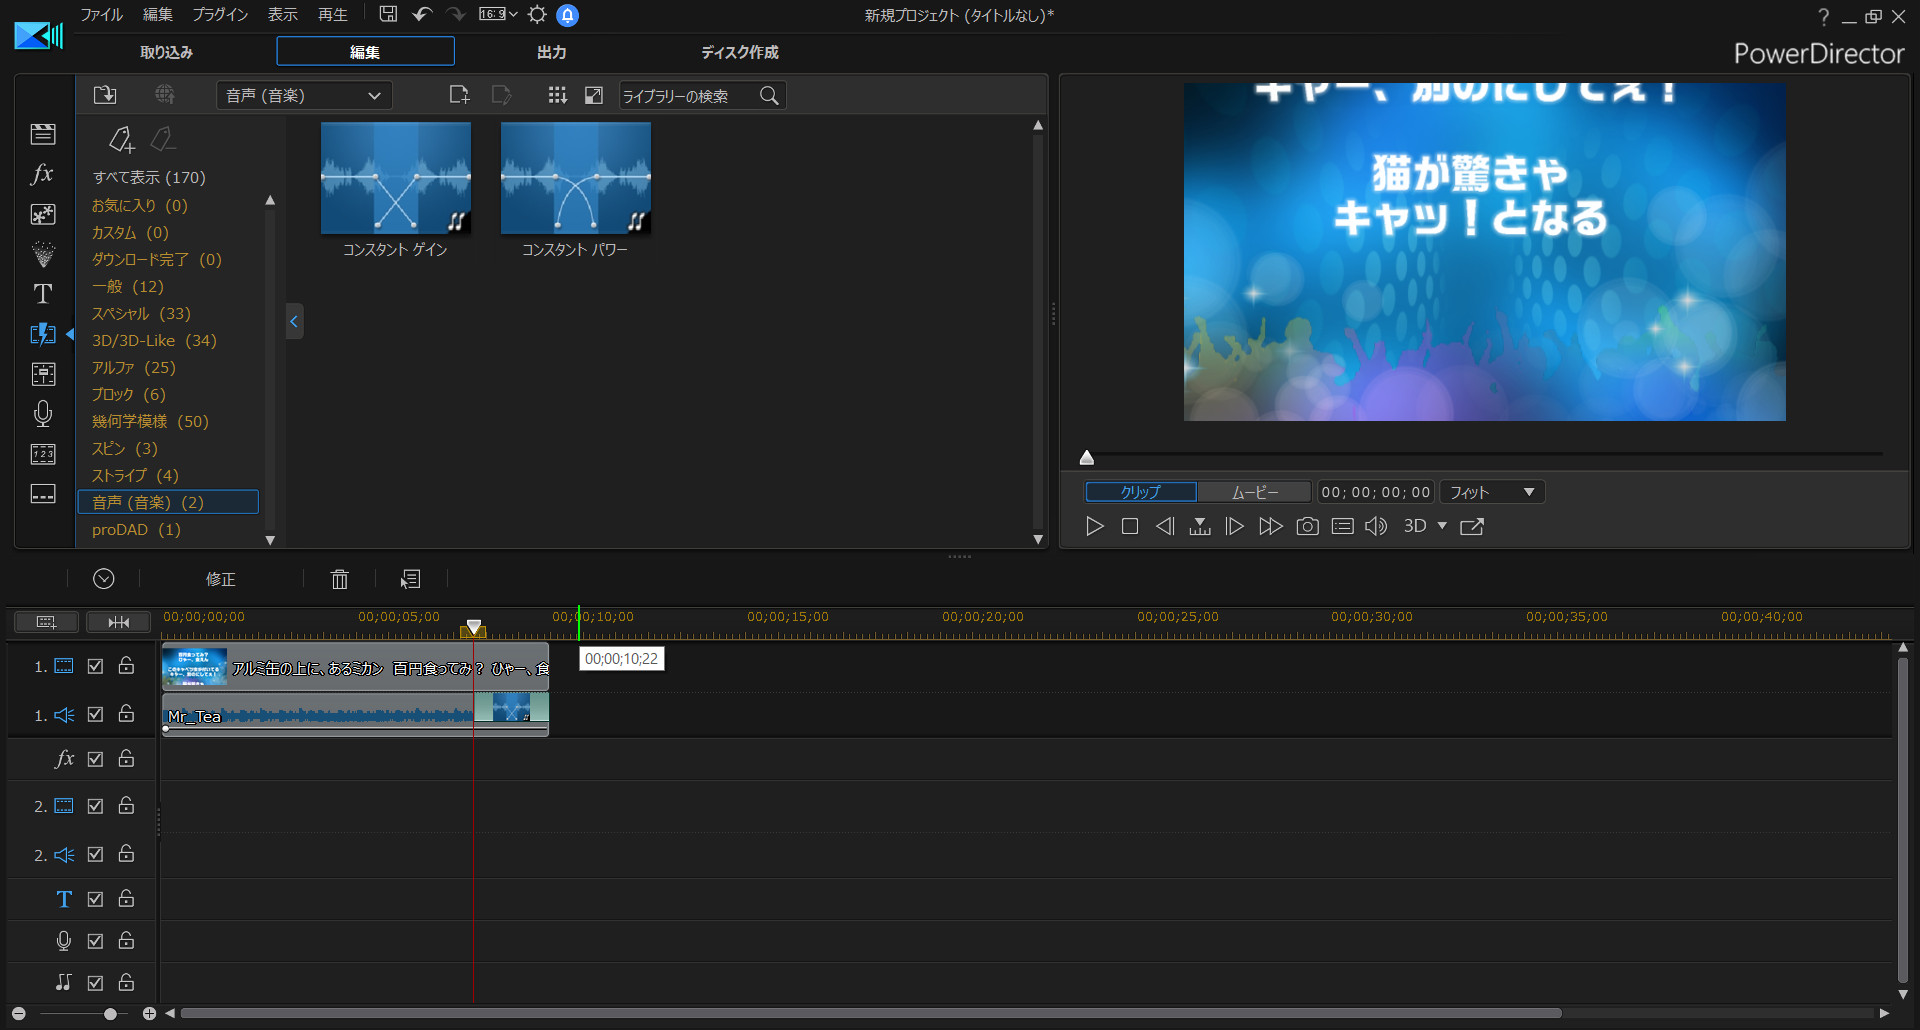The width and height of the screenshot is (1920, 1030).
Task: Open the Subtitle room icon
Action: (x=43, y=494)
